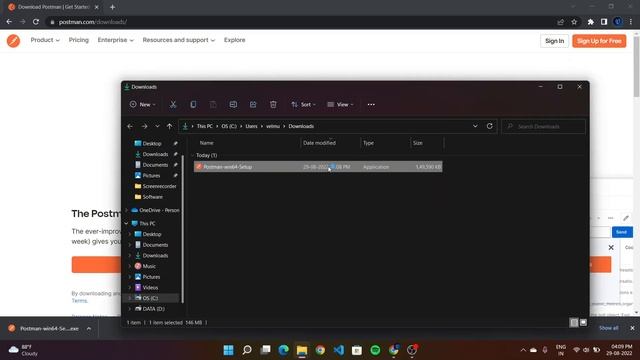This screenshot has width=640, height=360.
Task: Open Microsoft Edge from taskbar
Action: click(x=283, y=350)
